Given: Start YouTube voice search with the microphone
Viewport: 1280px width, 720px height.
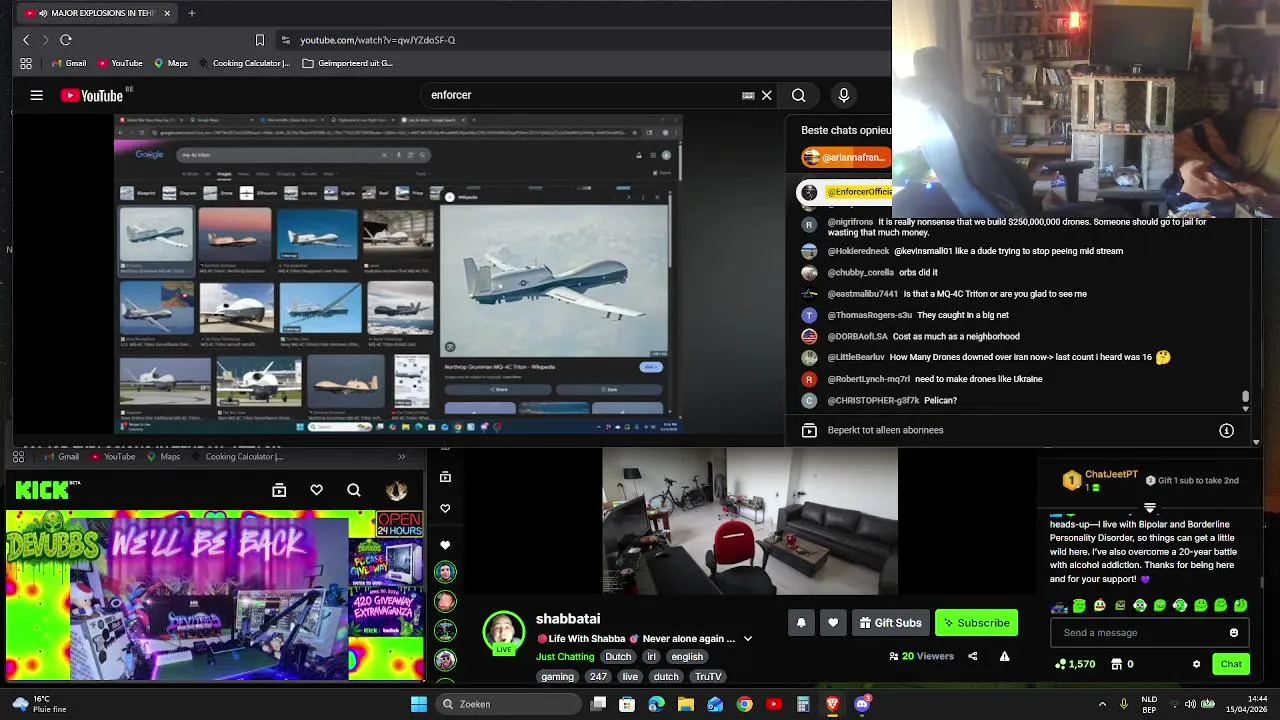Looking at the screenshot, I should point(844,95).
